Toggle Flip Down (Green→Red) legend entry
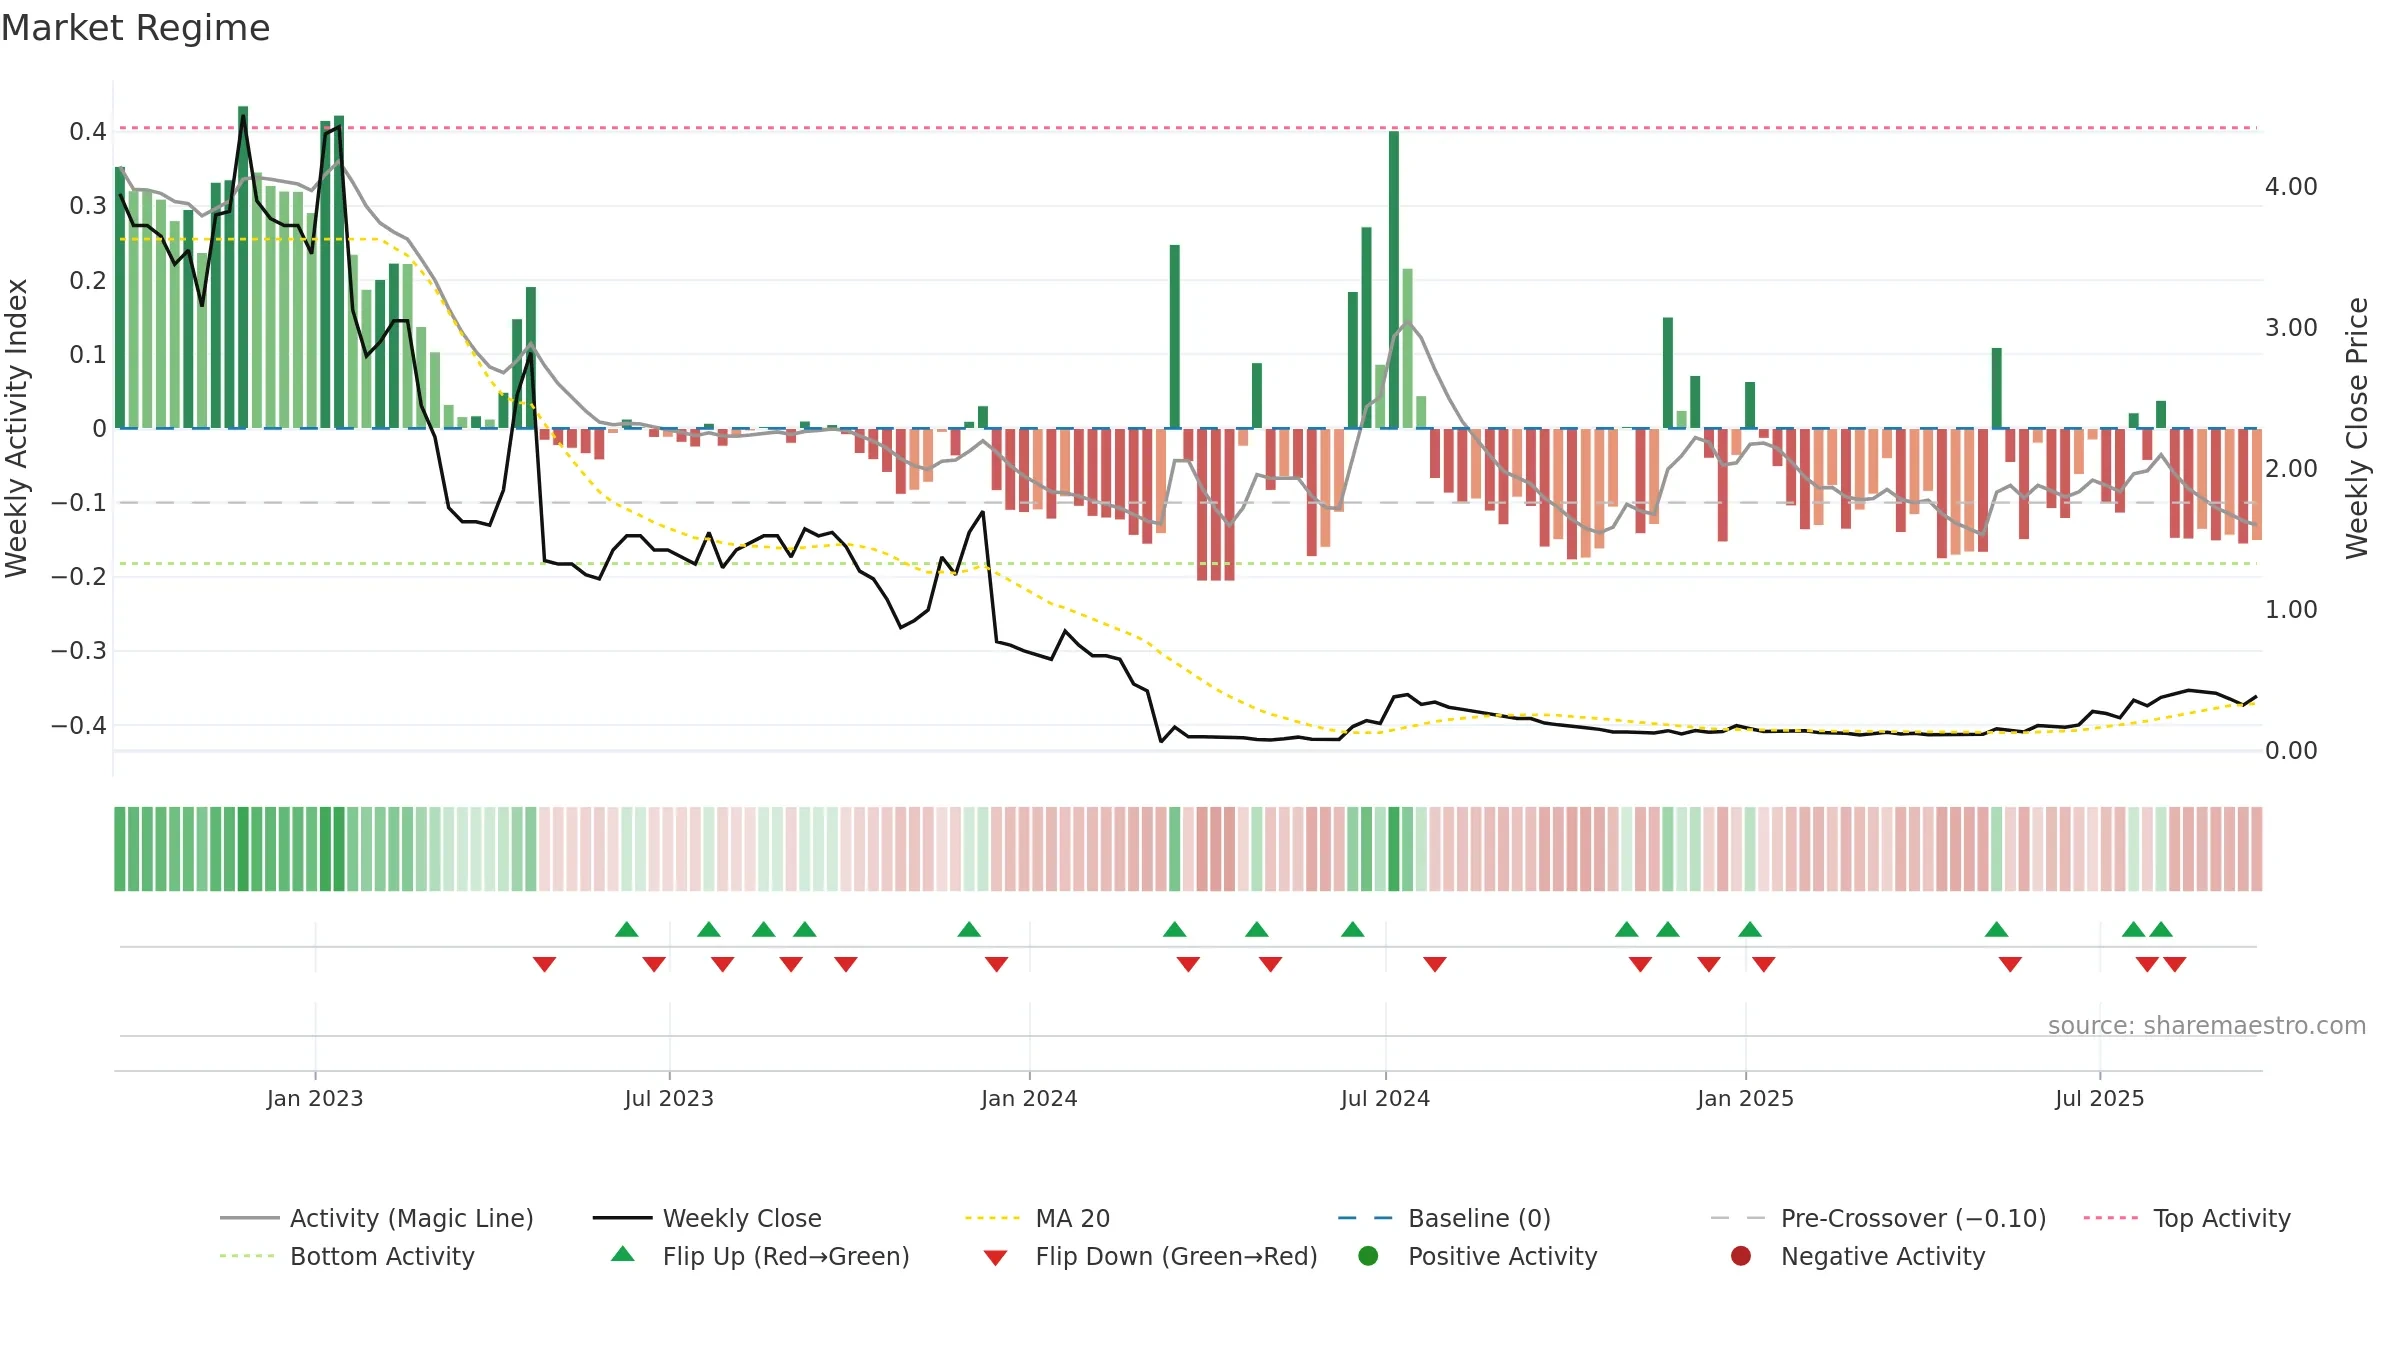 [x=1150, y=1256]
